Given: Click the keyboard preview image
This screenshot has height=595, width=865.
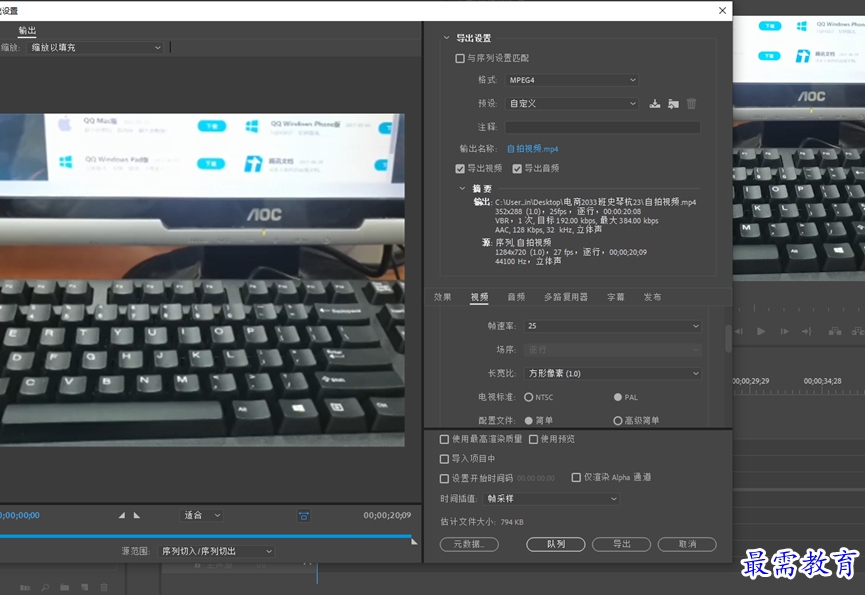Looking at the screenshot, I should pyautogui.click(x=202, y=280).
